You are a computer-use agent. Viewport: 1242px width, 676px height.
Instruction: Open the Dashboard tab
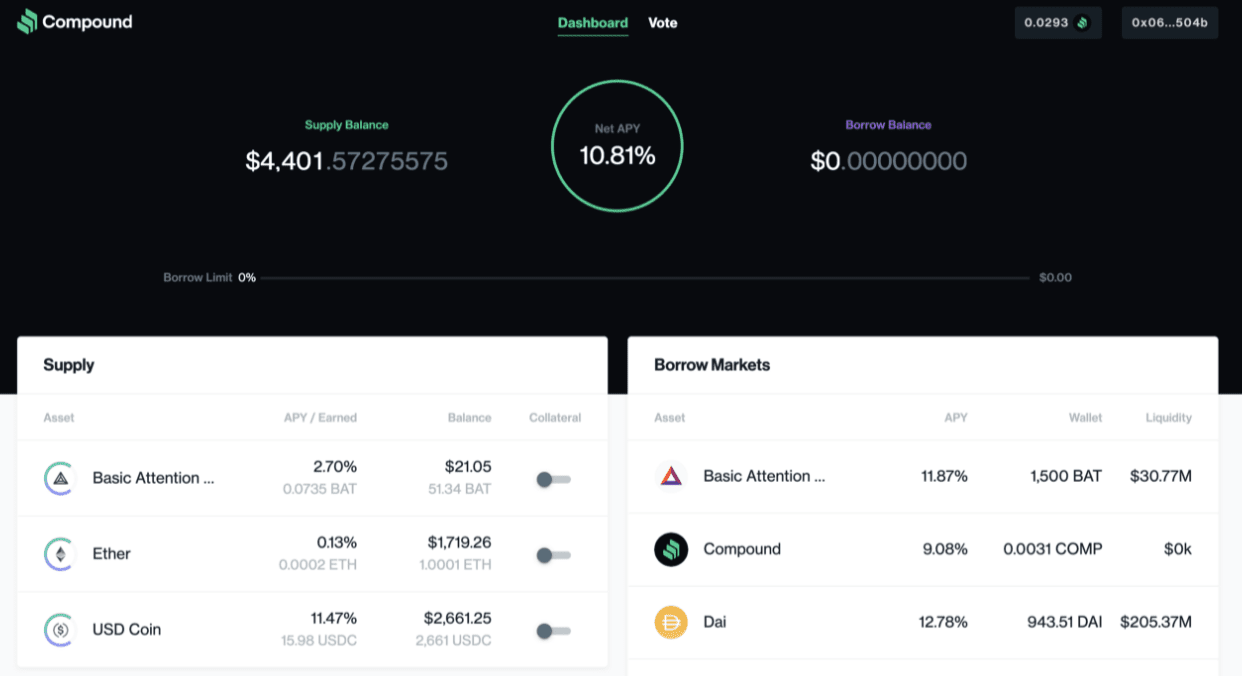pos(593,23)
